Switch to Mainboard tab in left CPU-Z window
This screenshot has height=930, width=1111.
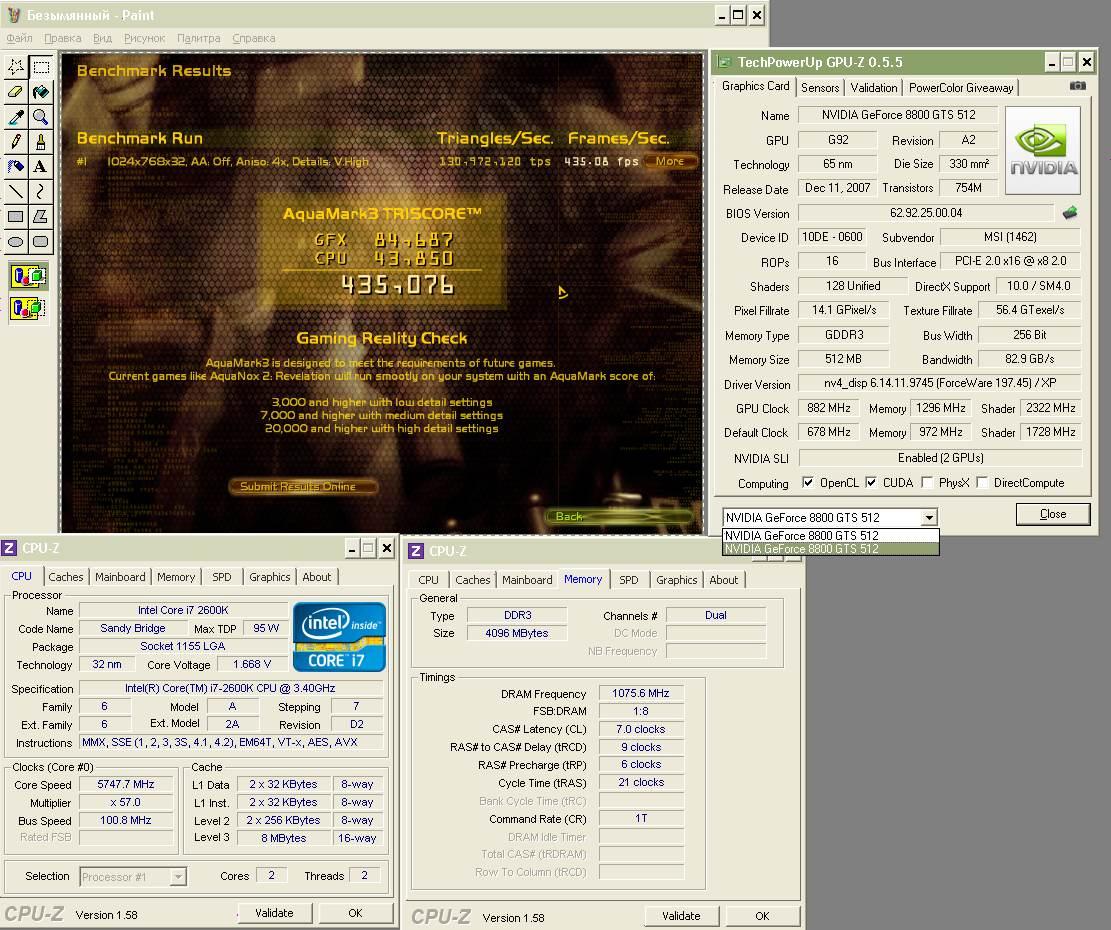point(120,577)
